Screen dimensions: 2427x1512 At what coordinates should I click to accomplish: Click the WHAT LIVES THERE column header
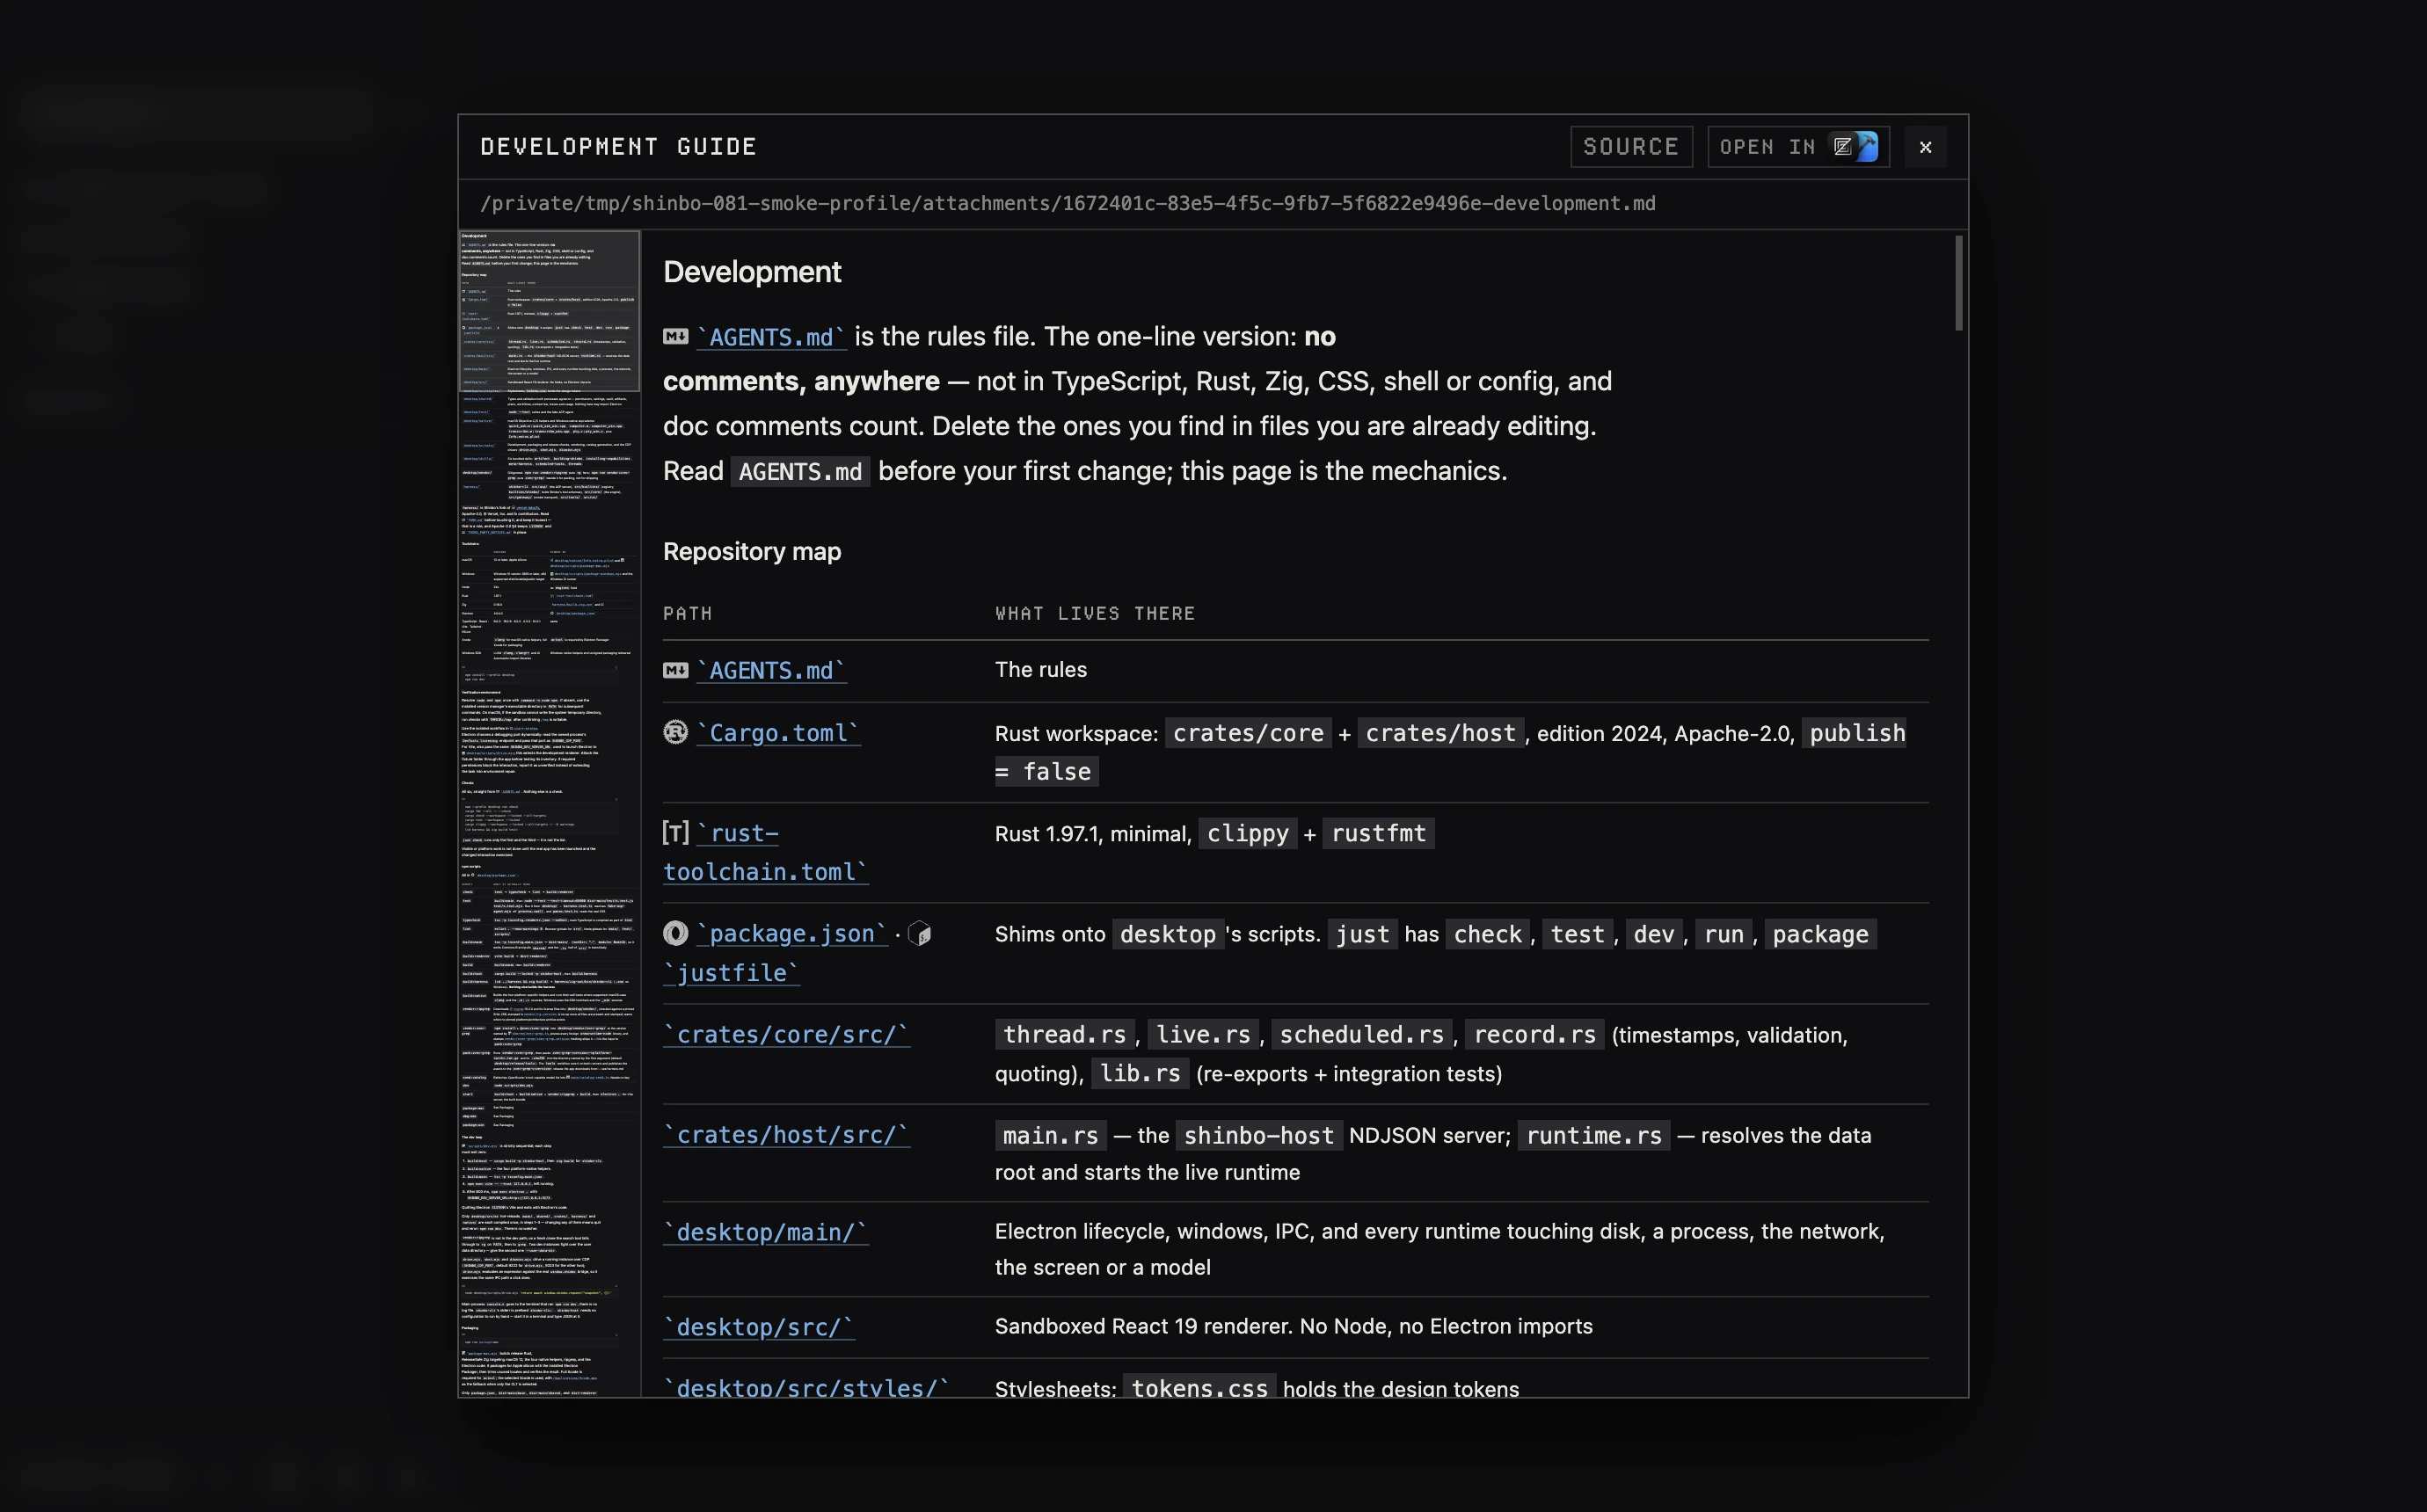[1095, 613]
